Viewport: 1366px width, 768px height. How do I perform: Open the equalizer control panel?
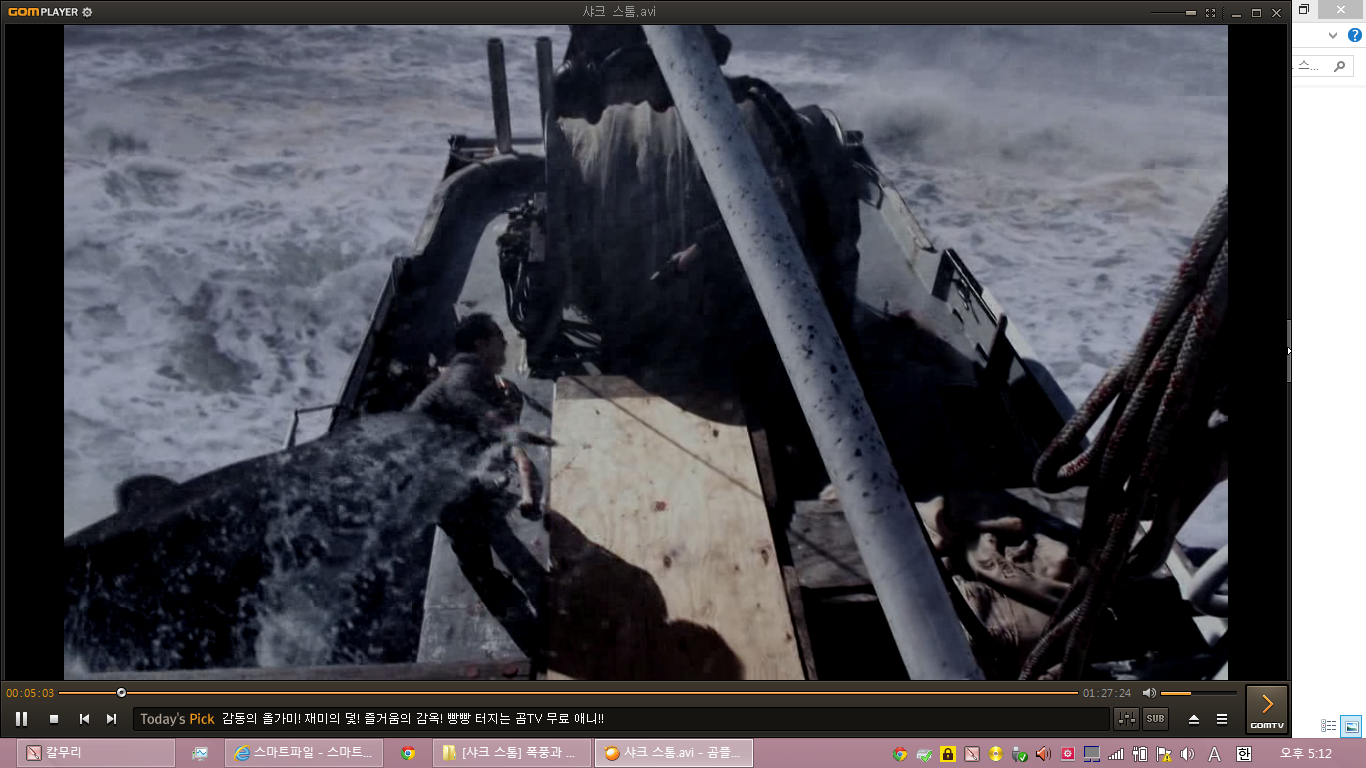click(x=1127, y=718)
